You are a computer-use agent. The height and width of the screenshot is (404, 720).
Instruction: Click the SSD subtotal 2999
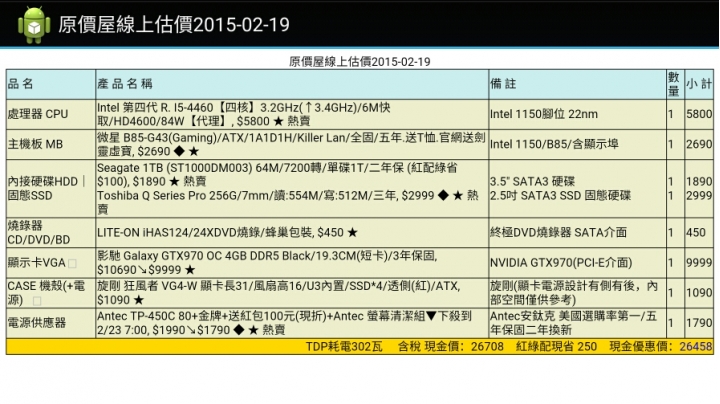[699, 196]
